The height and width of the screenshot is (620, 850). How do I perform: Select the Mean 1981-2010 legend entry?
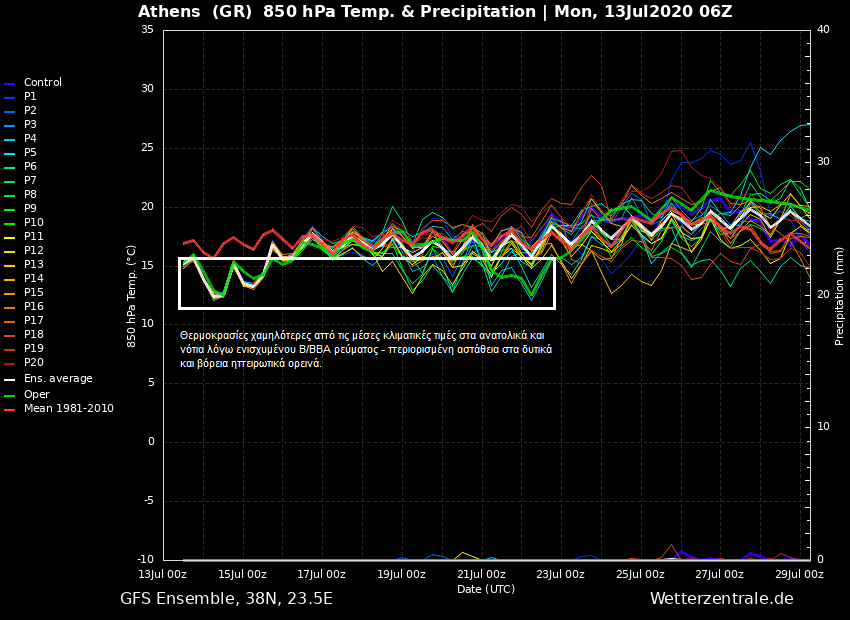point(68,409)
